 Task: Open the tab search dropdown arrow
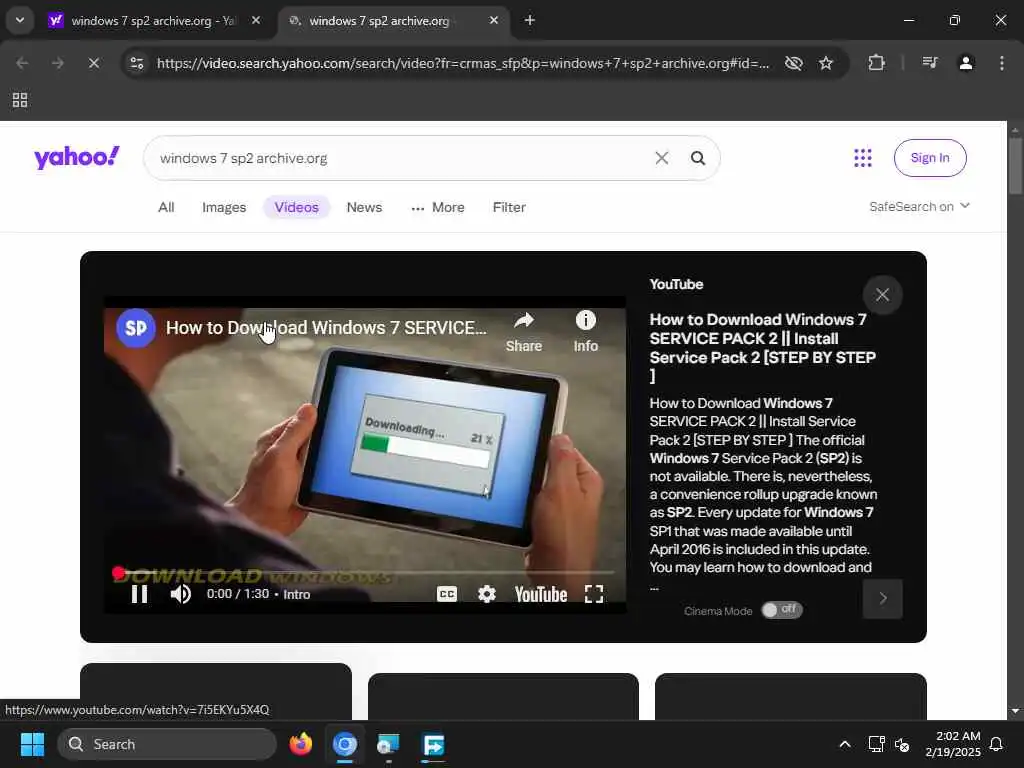[20, 20]
